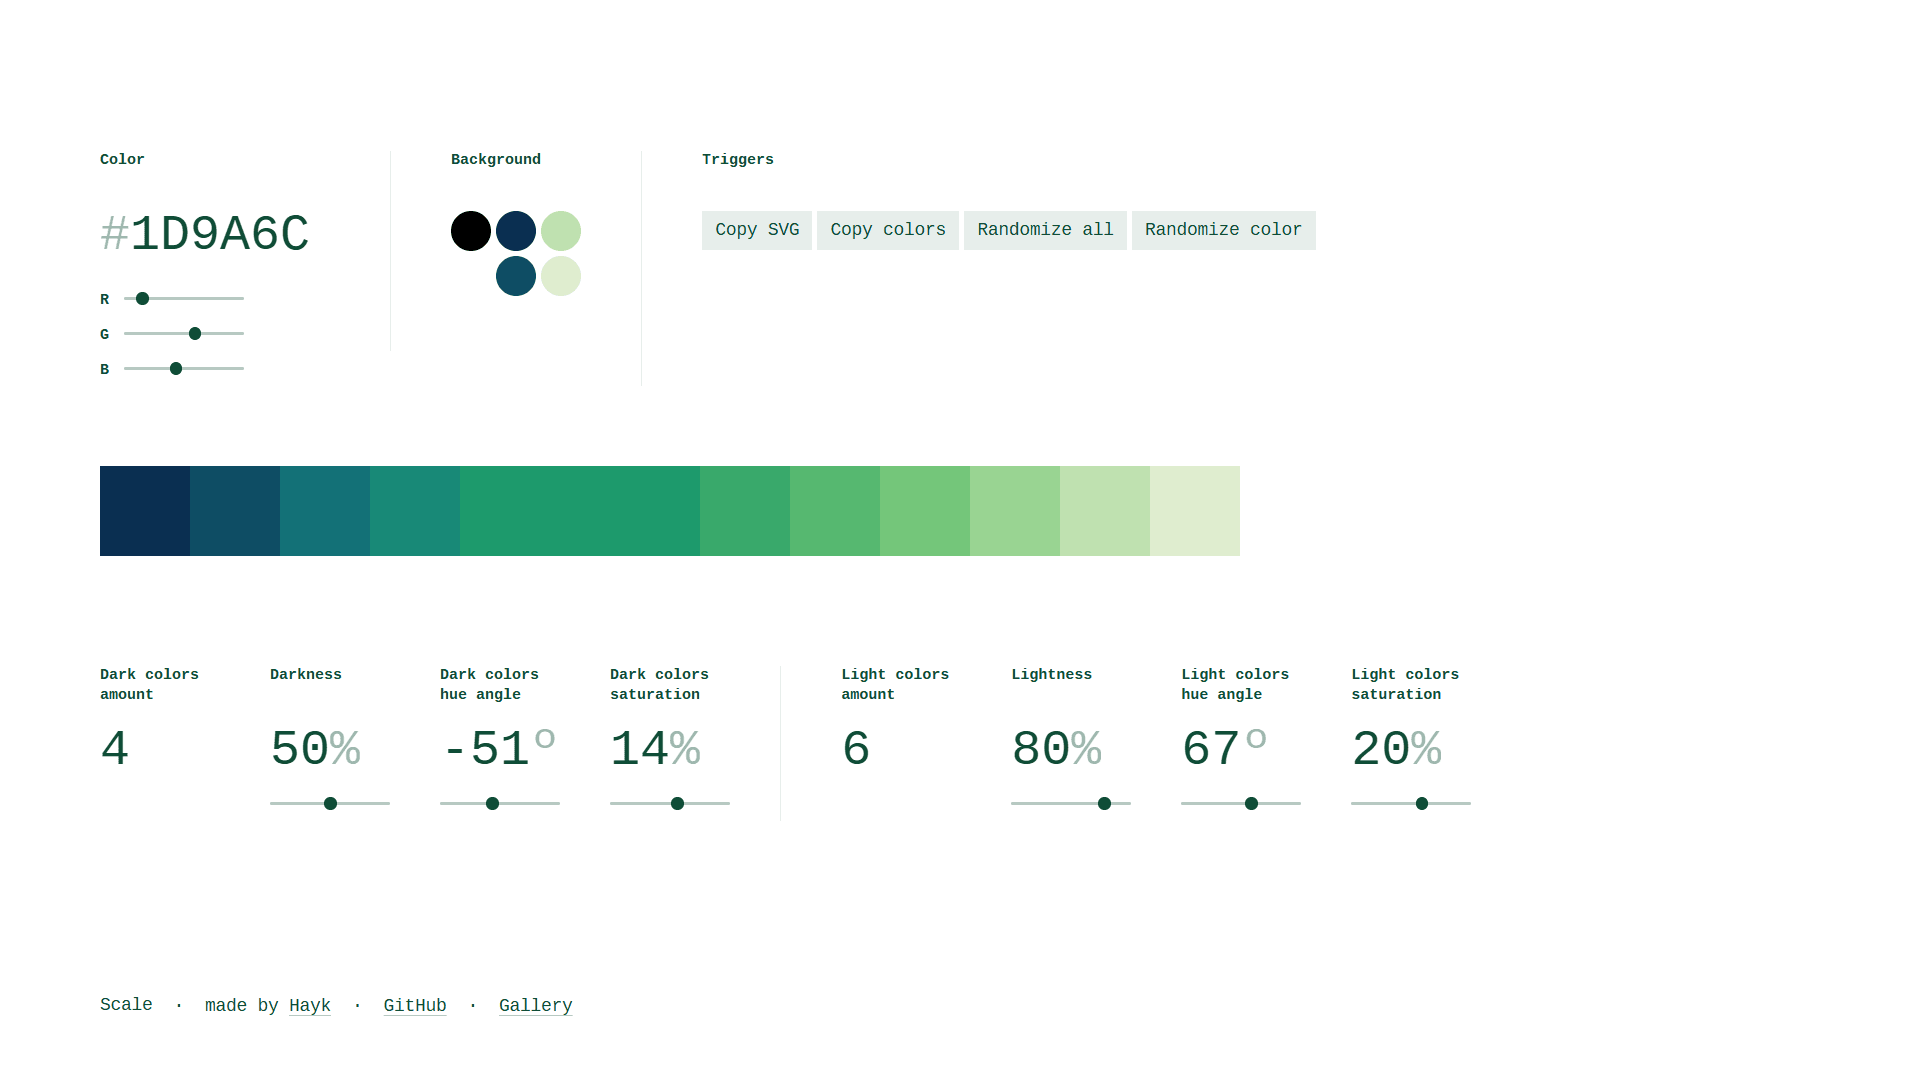
Task: Click the Light colors amount value 6
Action: click(856, 750)
